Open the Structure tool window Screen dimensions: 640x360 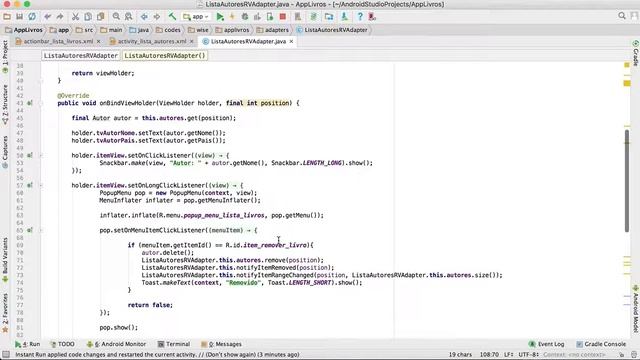pyautogui.click(x=5, y=105)
